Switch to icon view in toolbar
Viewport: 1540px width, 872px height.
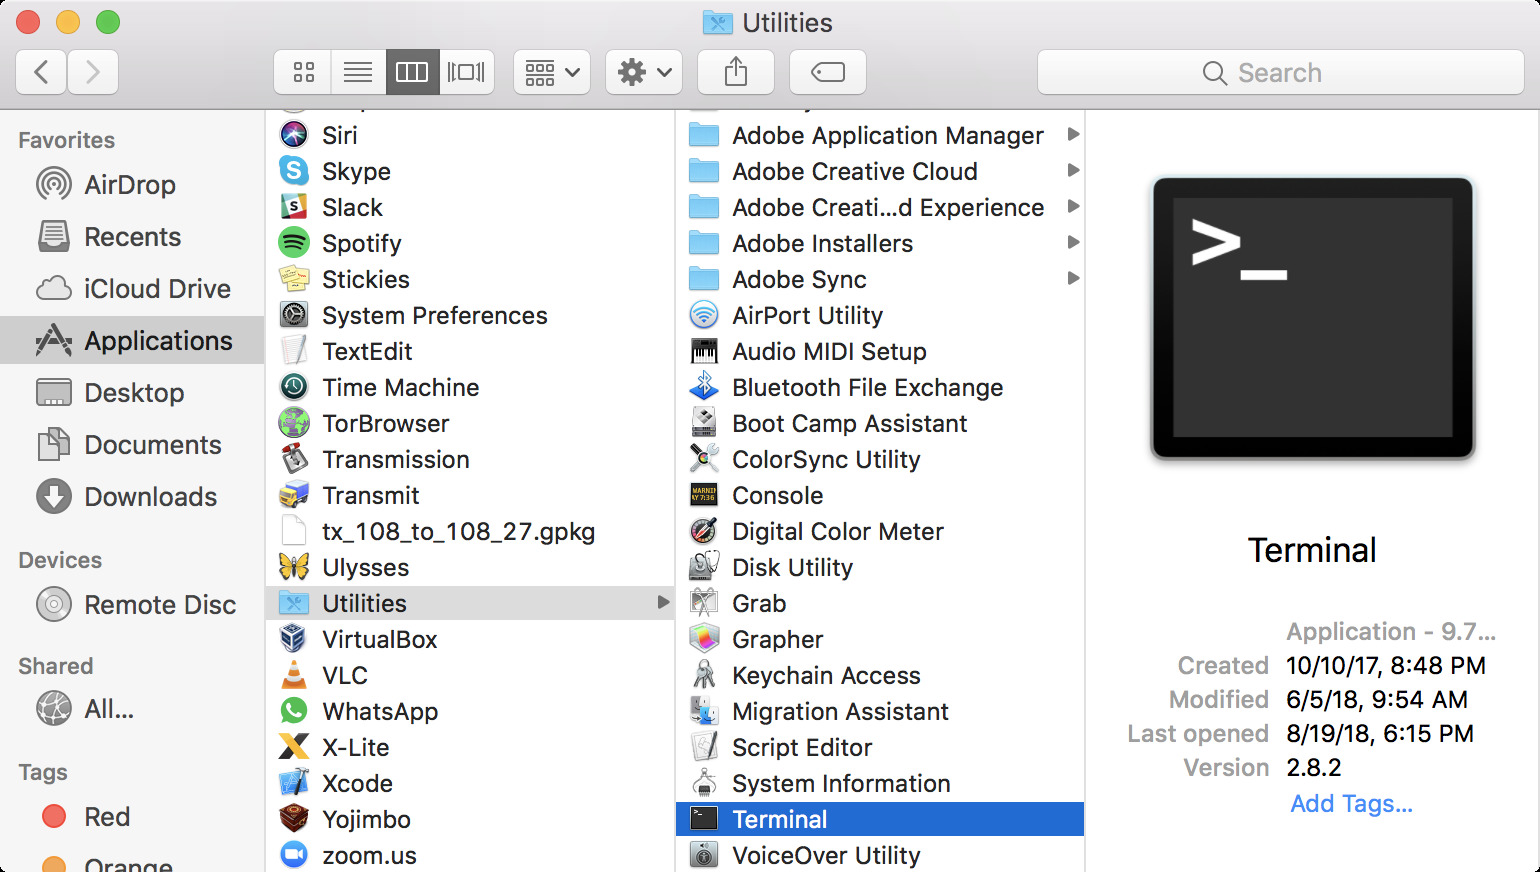304,72
